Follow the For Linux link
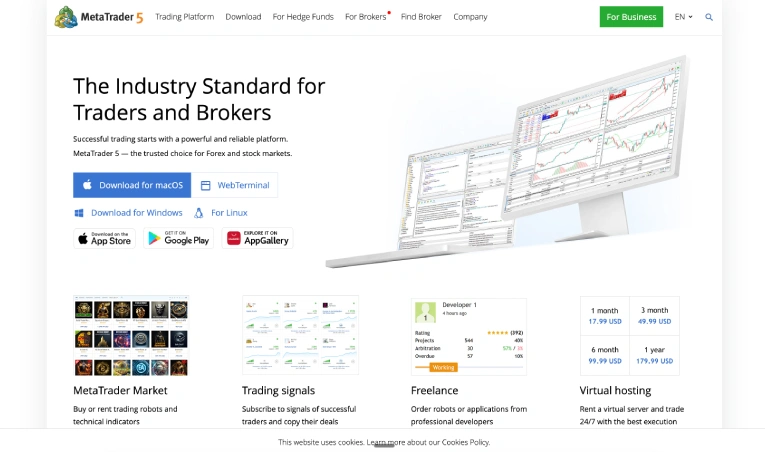 click(x=229, y=213)
